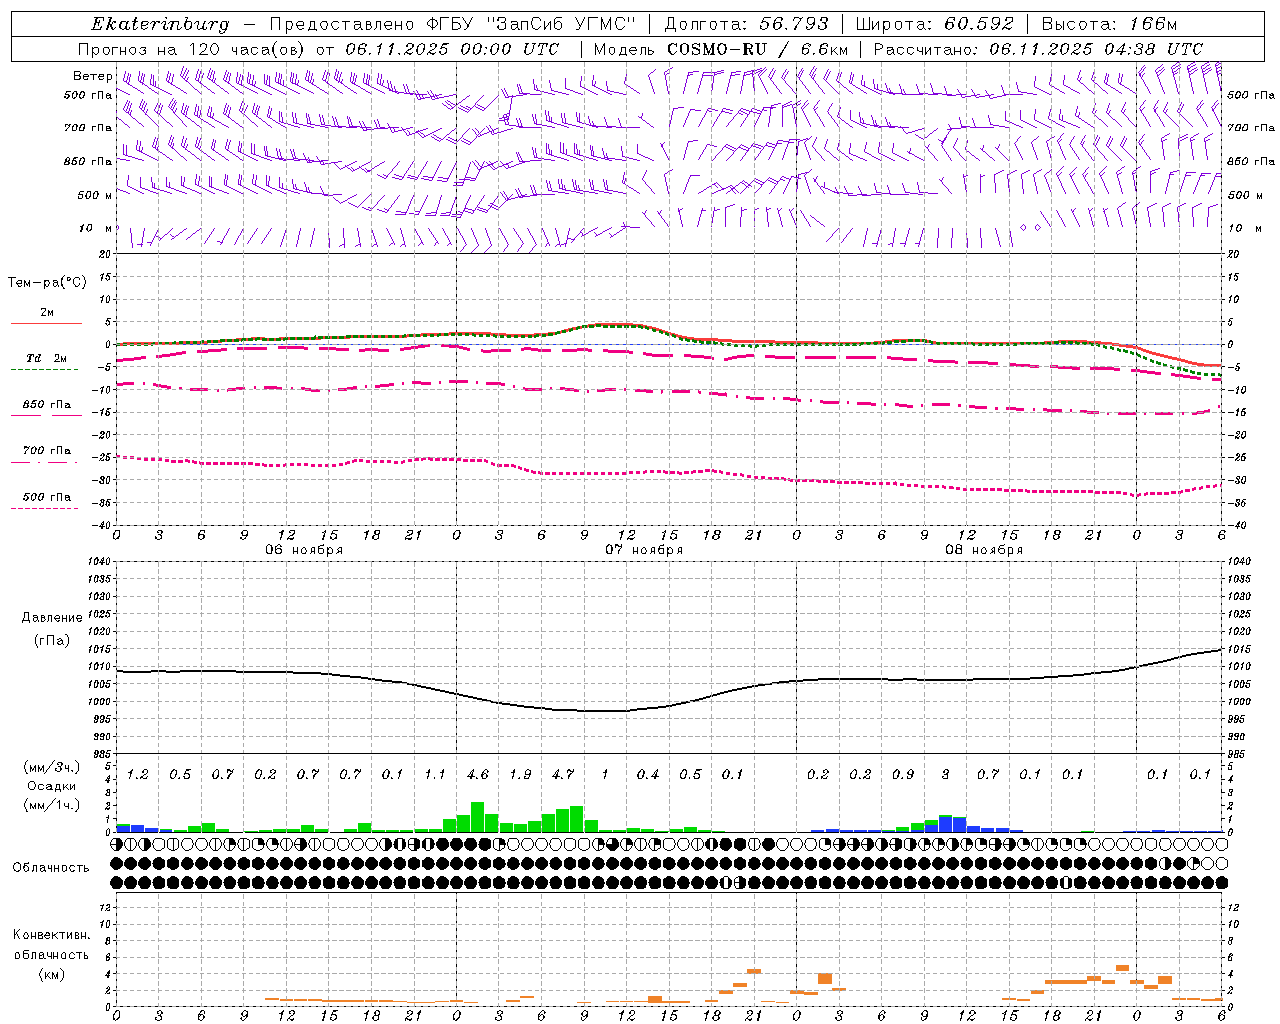Click the Ekaterinburg station title
The width and height of the screenshot is (1280, 1024).
(159, 24)
